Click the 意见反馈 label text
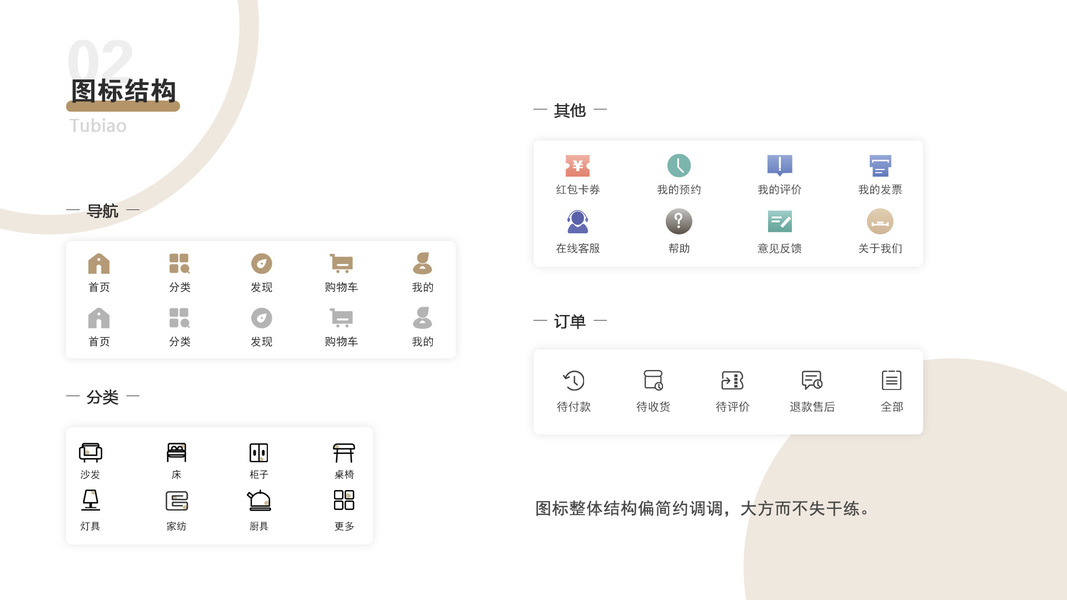Viewport: 1067px width, 600px height. (x=780, y=248)
